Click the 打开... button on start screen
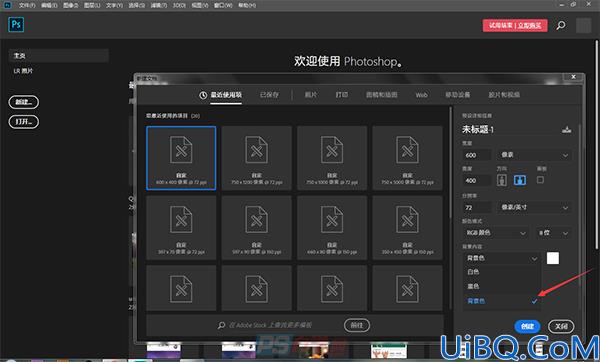This screenshot has width=600, height=362. (24, 122)
